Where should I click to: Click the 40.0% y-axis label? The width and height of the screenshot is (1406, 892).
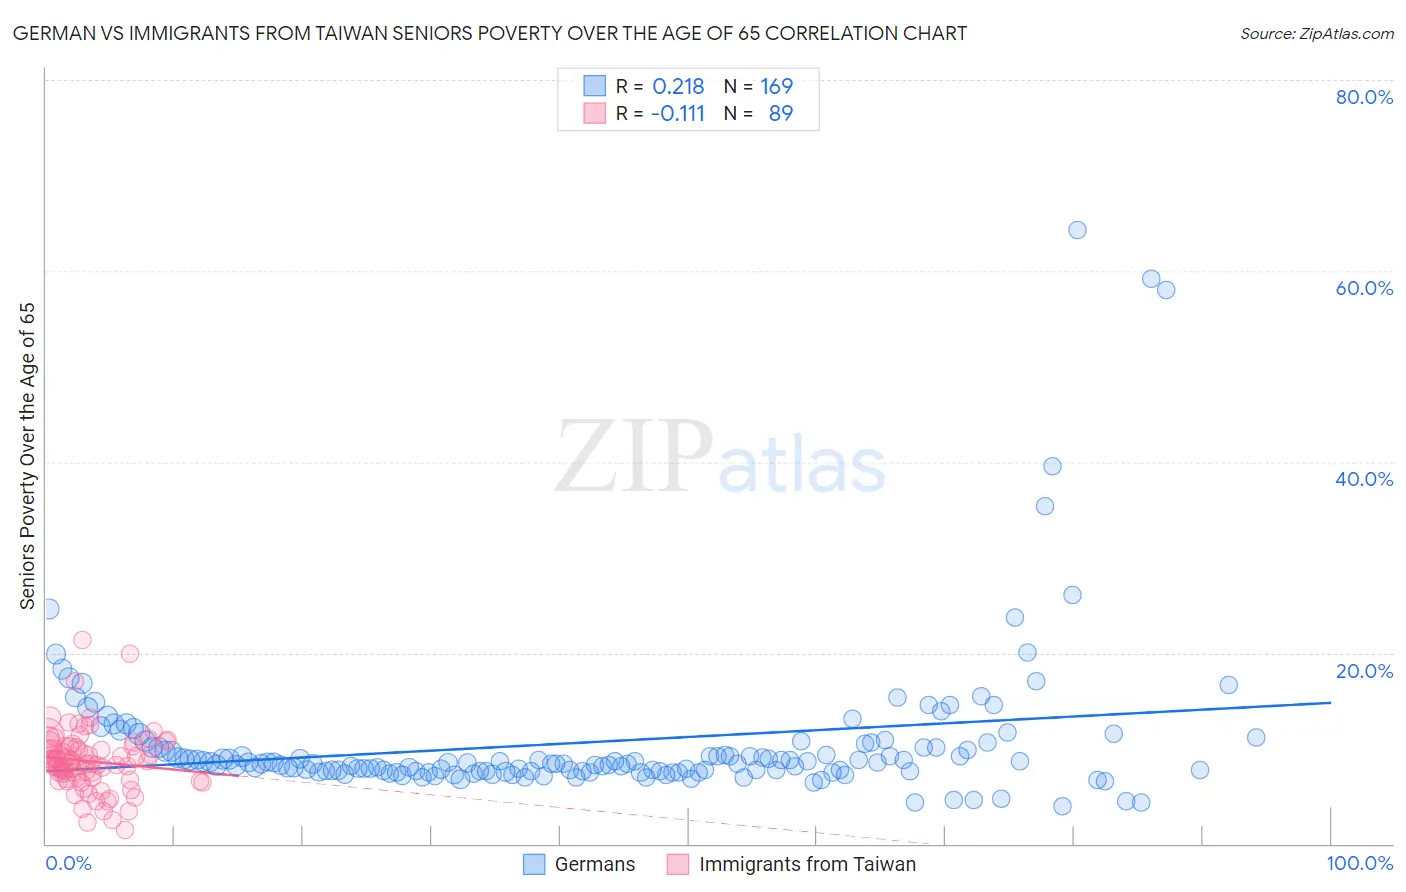(x=1364, y=479)
